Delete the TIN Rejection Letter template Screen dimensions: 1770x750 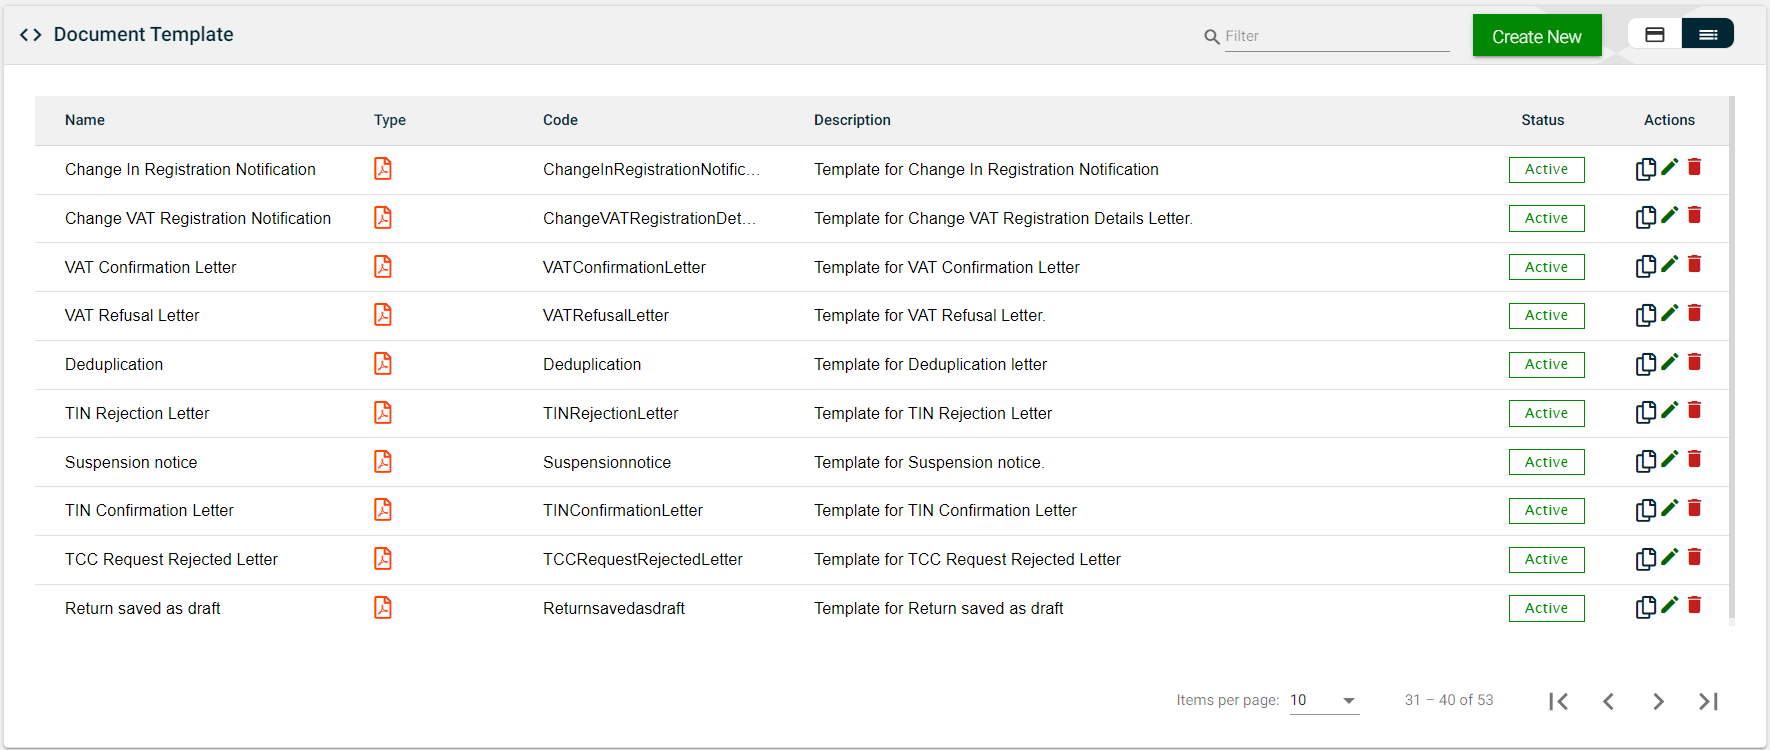coord(1694,410)
